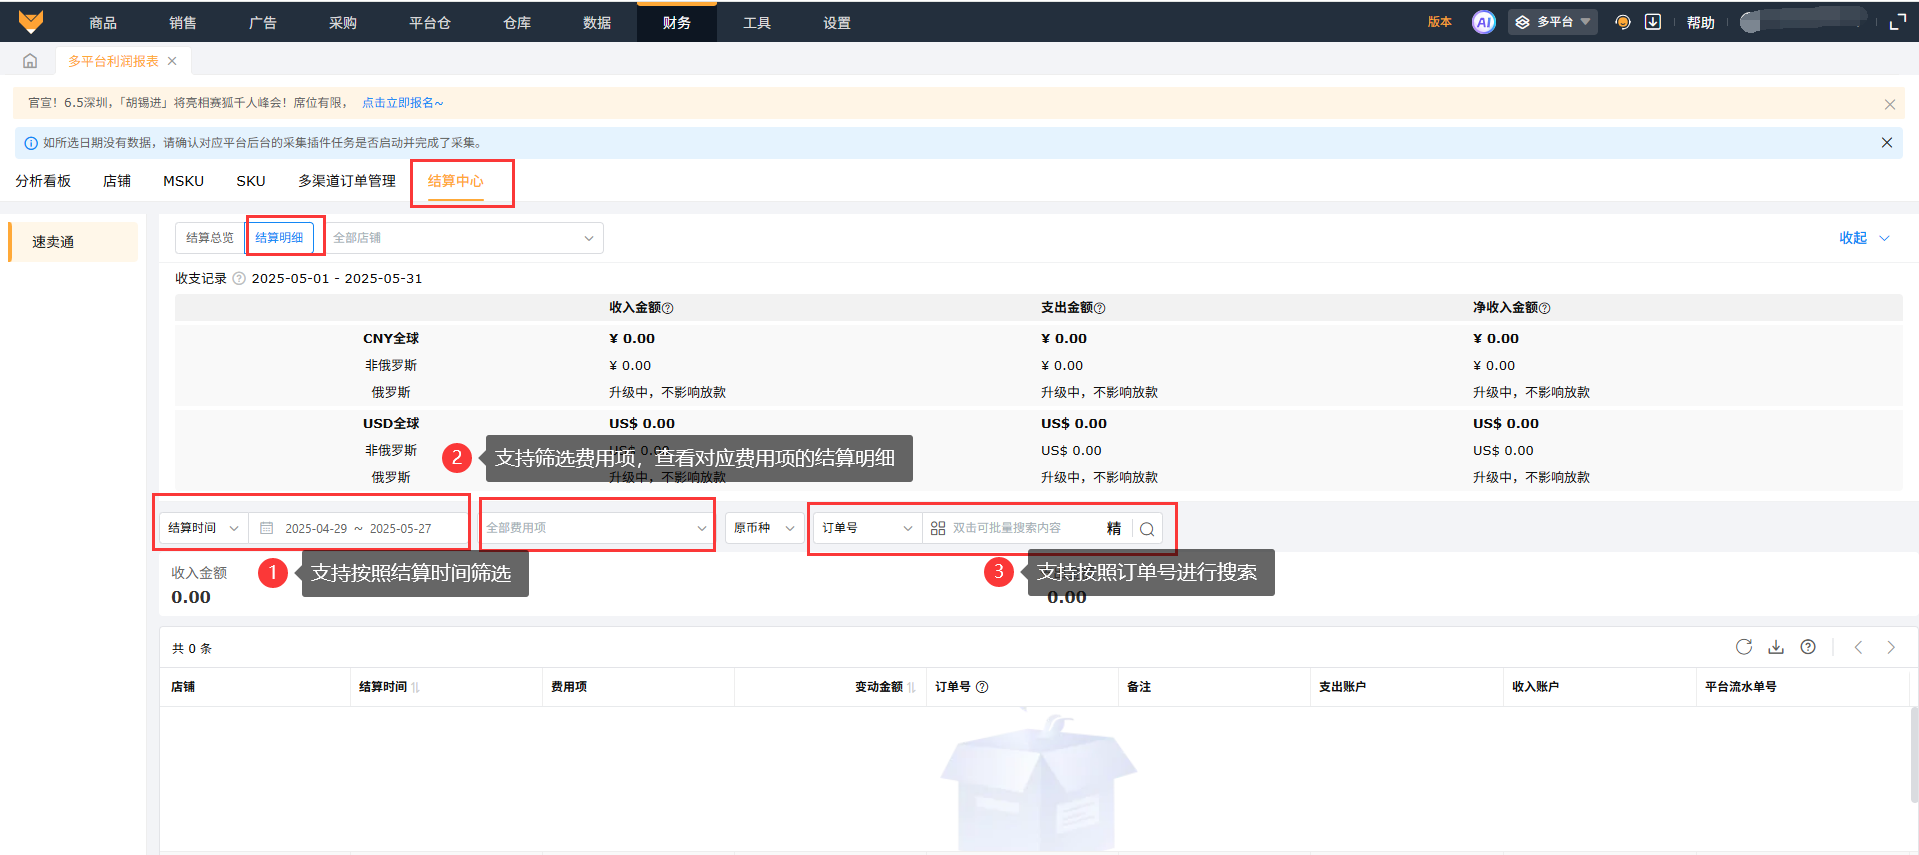The image size is (1919, 855).
Task: Open the 采购 menu
Action: 343,22
